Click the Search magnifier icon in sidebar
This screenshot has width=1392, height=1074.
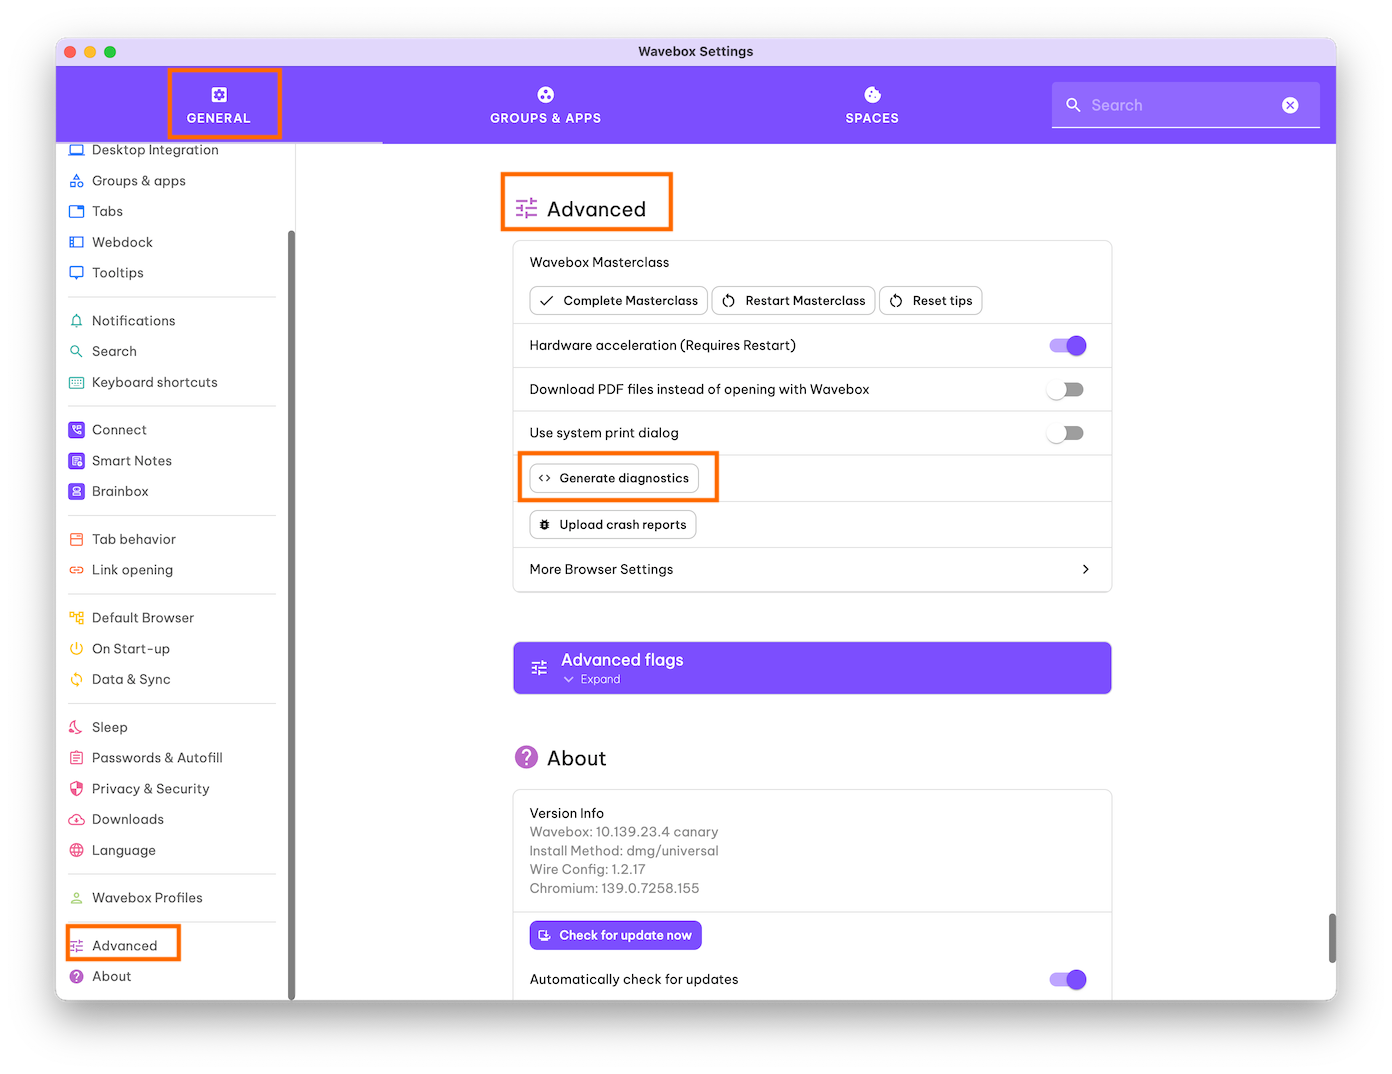[x=76, y=352]
